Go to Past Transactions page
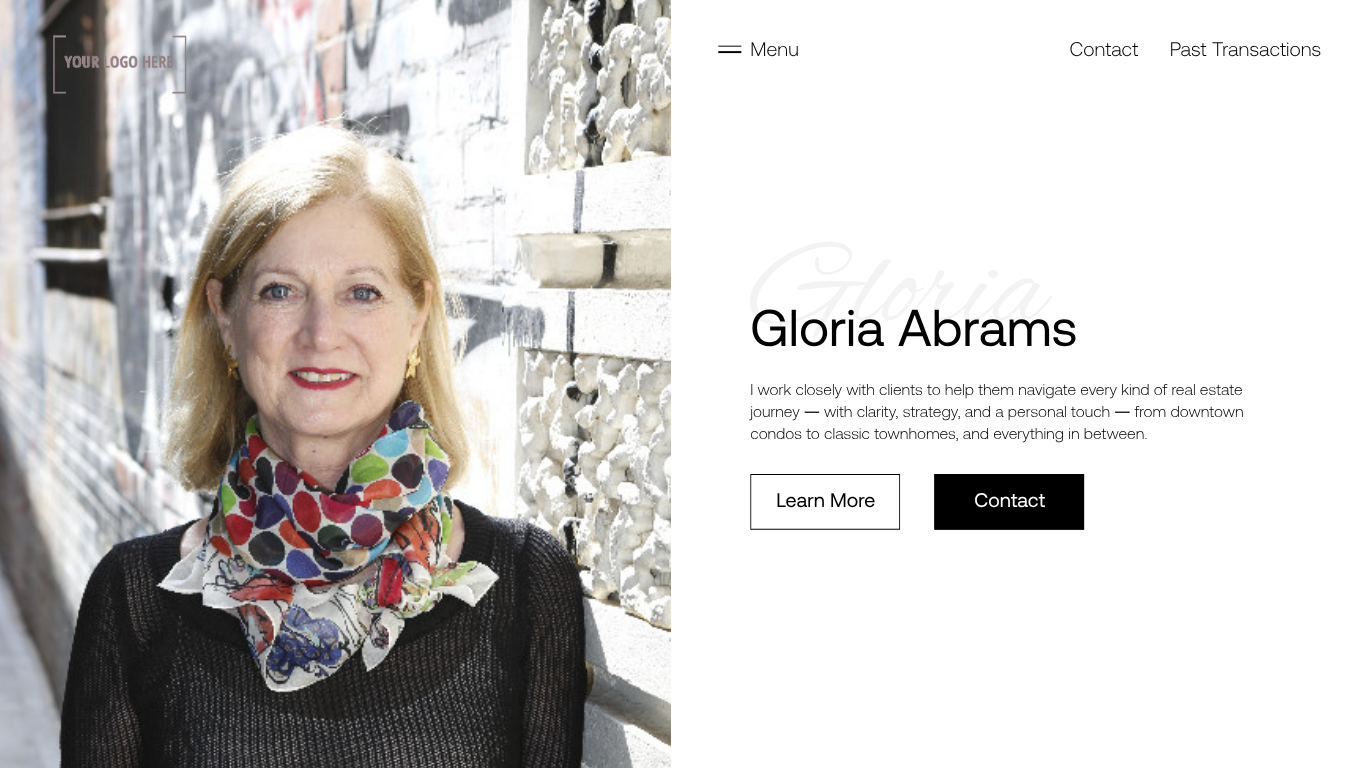Image resolution: width=1366 pixels, height=768 pixels. (x=1245, y=50)
